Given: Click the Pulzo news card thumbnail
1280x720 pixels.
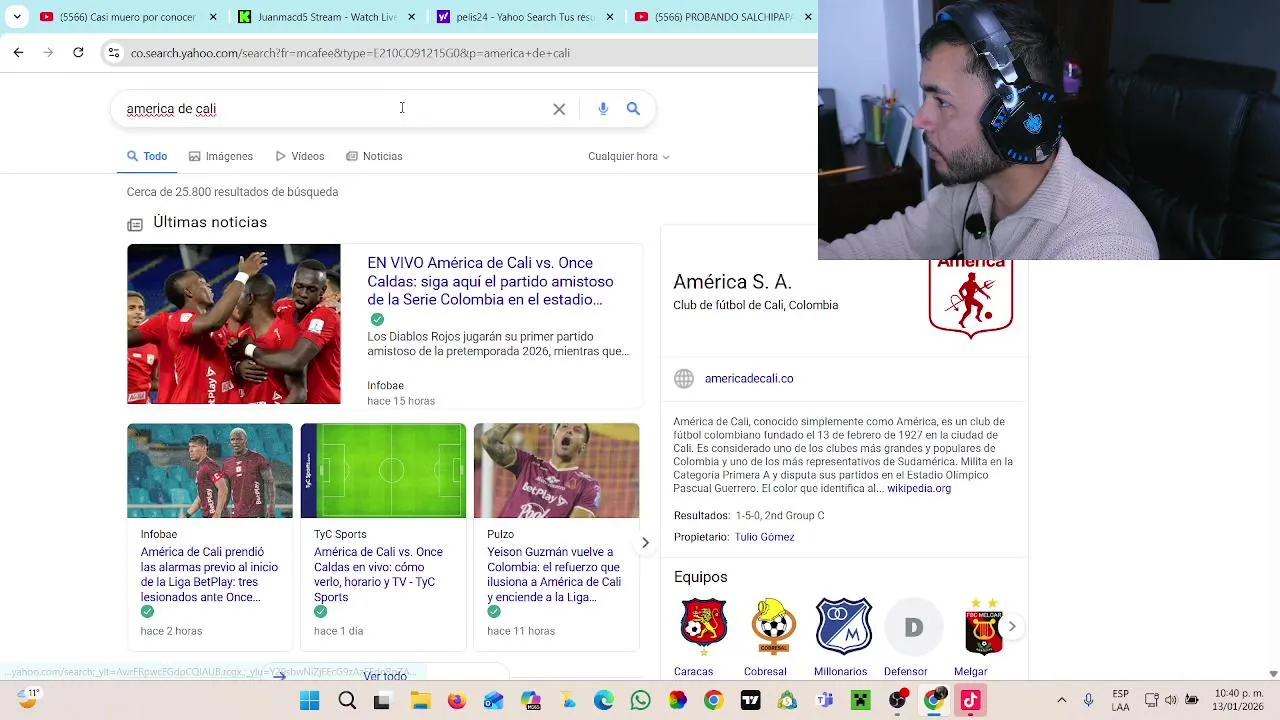Looking at the screenshot, I should click(x=556, y=471).
